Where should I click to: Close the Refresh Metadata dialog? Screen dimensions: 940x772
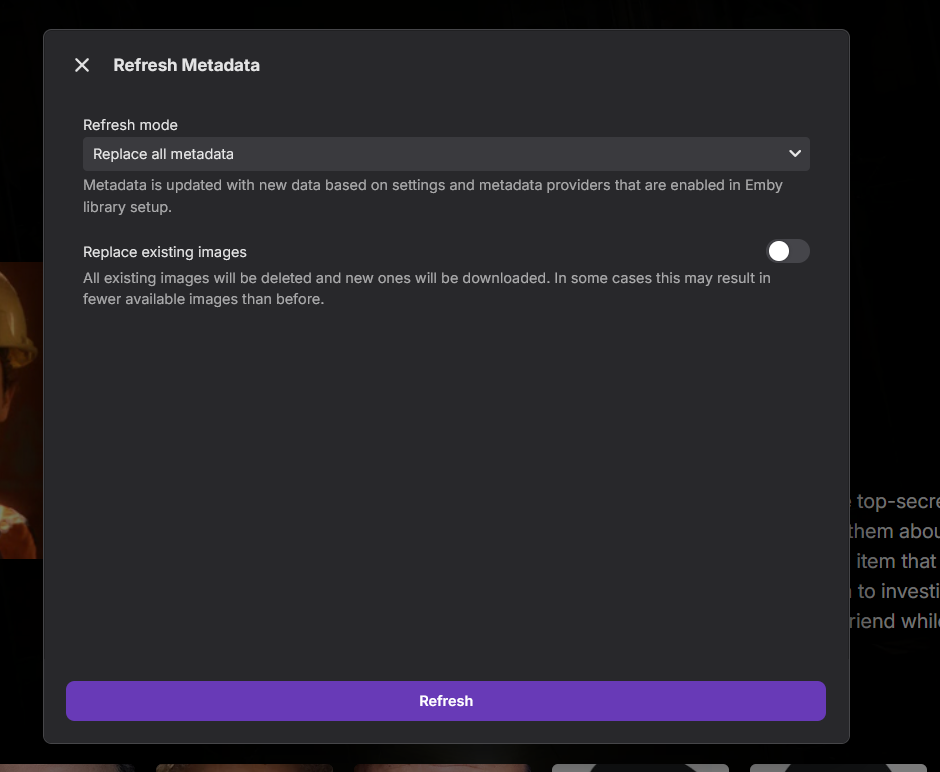[82, 65]
